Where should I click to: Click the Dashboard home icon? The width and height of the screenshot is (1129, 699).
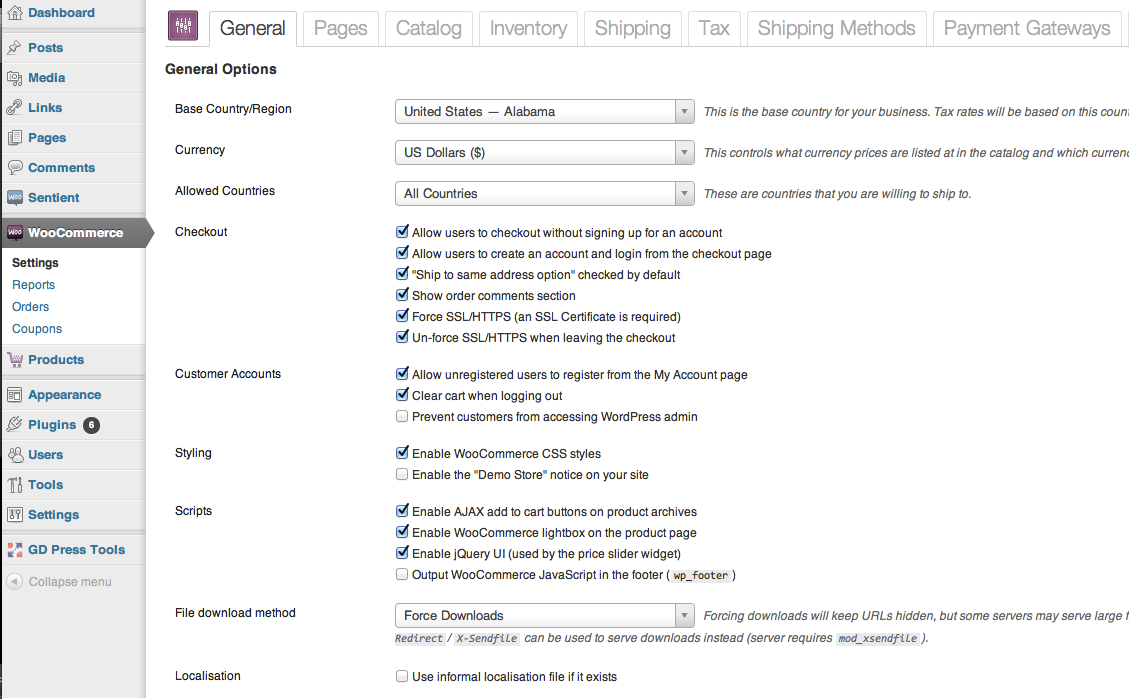coord(14,12)
